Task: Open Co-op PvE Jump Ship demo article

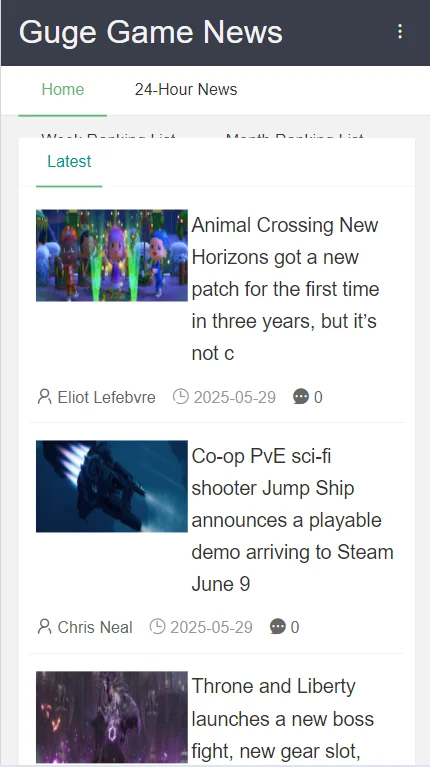Action: coord(292,519)
